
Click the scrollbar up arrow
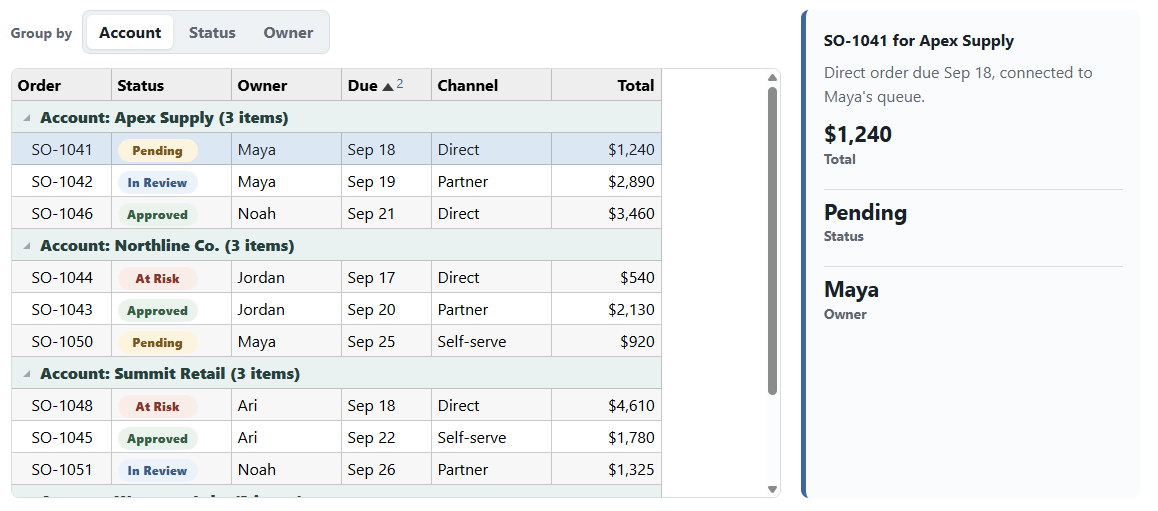tap(772, 77)
